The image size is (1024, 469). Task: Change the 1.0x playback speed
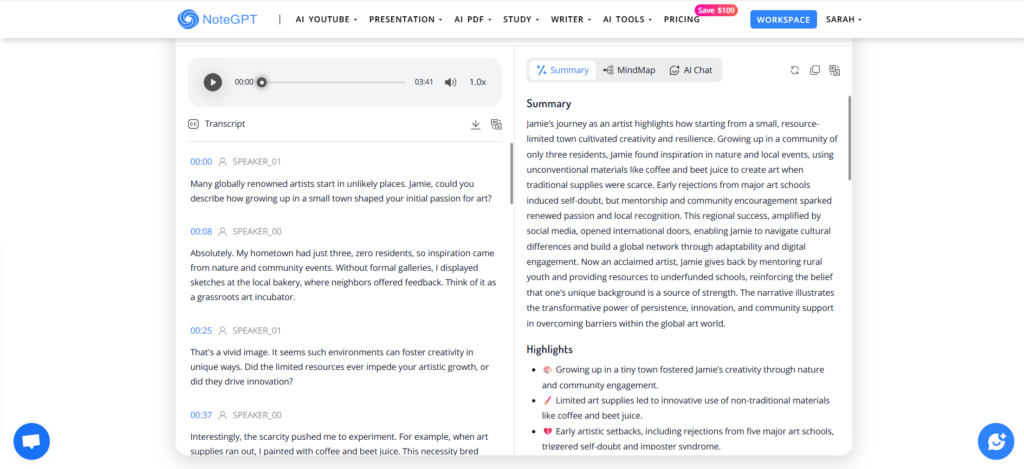(477, 82)
